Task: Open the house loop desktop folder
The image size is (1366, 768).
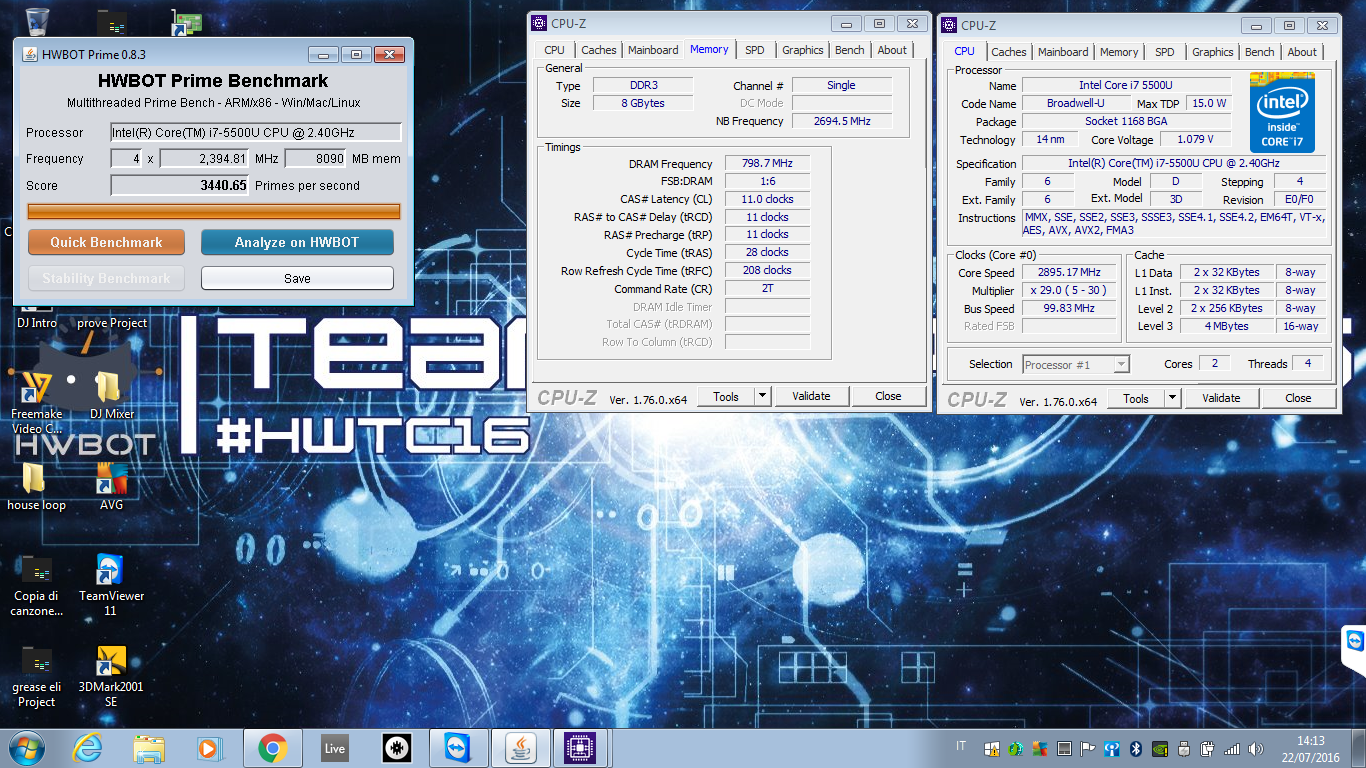Action: coord(36,488)
